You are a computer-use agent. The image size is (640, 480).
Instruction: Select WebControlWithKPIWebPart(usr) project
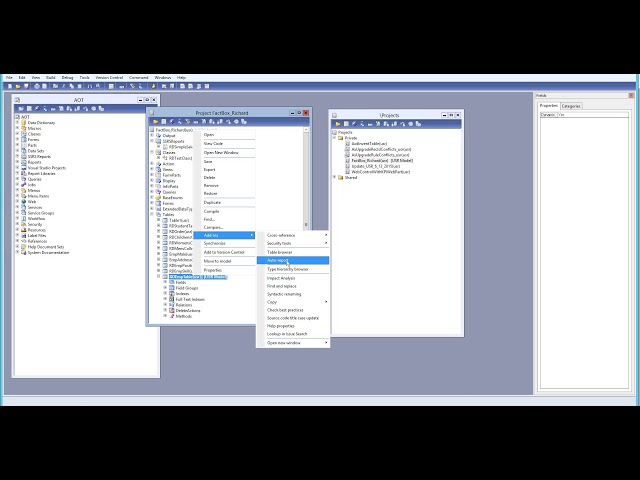(381, 172)
